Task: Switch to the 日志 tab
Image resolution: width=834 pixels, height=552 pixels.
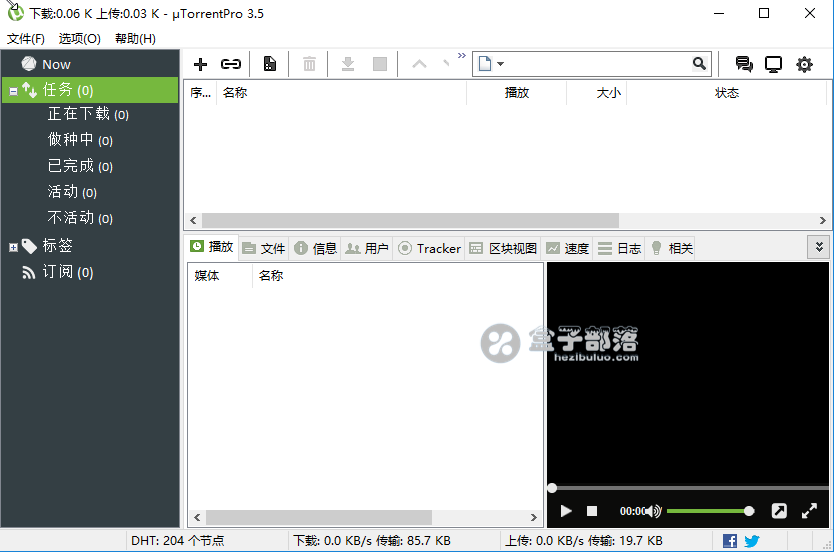Action: [x=620, y=248]
